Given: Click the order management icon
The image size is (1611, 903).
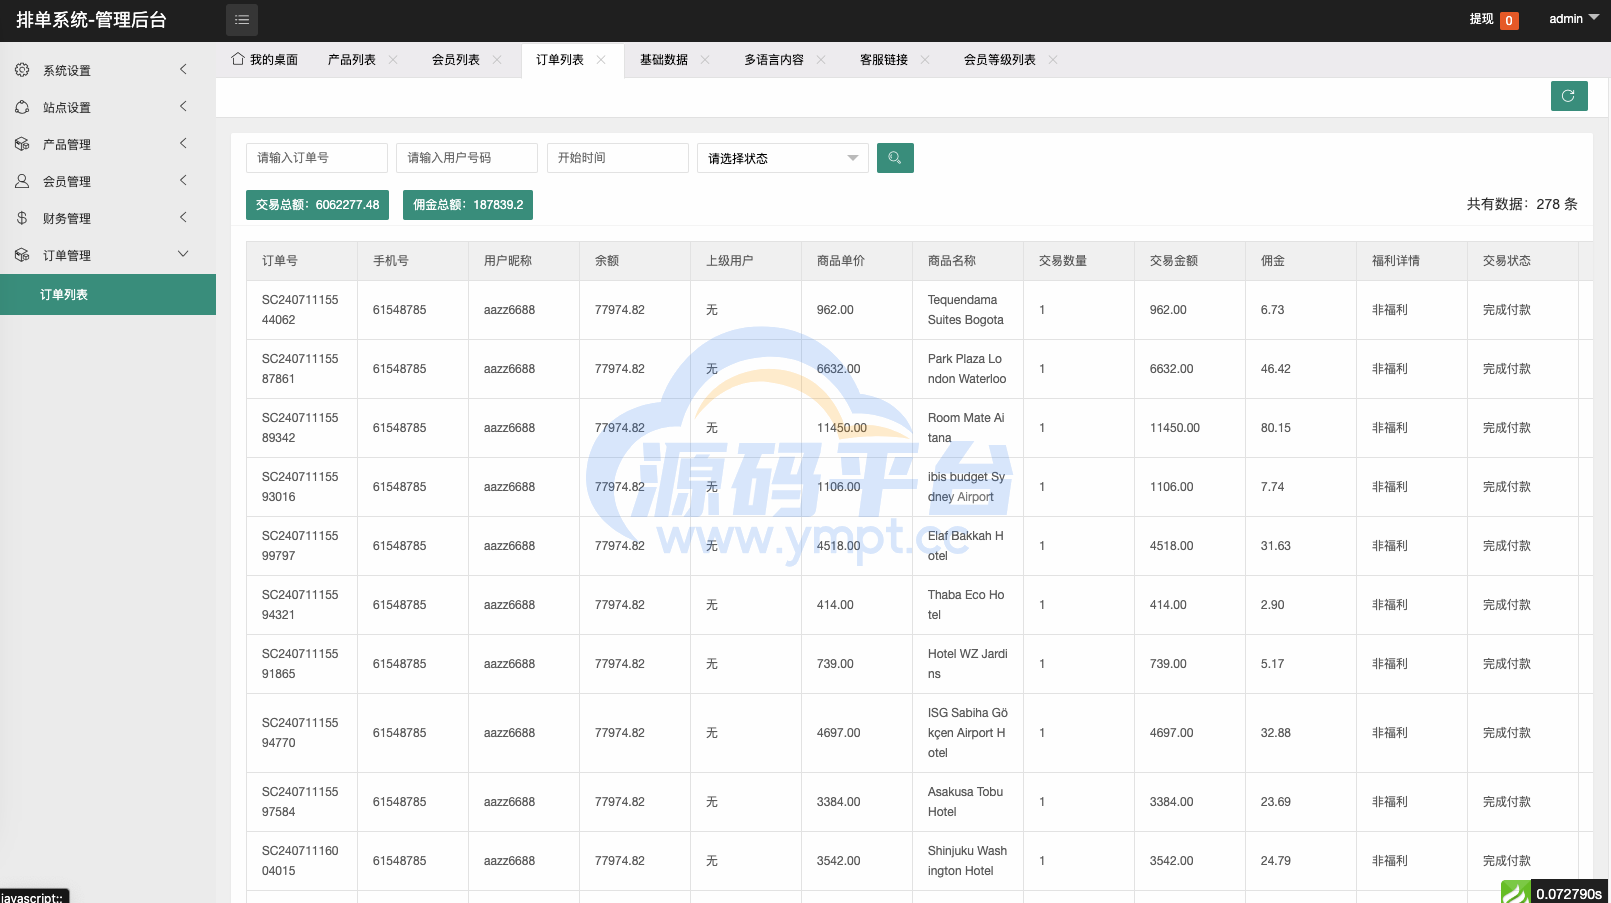Looking at the screenshot, I should click(x=22, y=255).
